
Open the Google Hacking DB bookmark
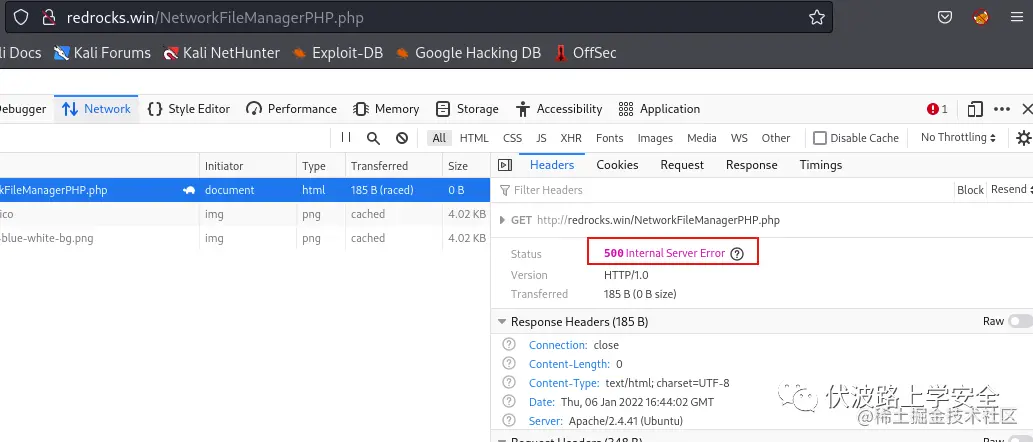pyautogui.click(x=468, y=53)
